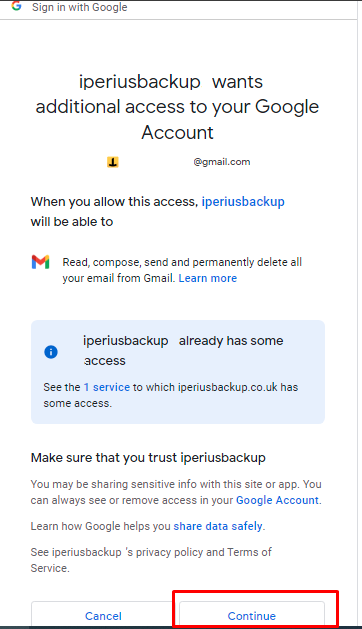Open the Google Account link

click(x=277, y=500)
